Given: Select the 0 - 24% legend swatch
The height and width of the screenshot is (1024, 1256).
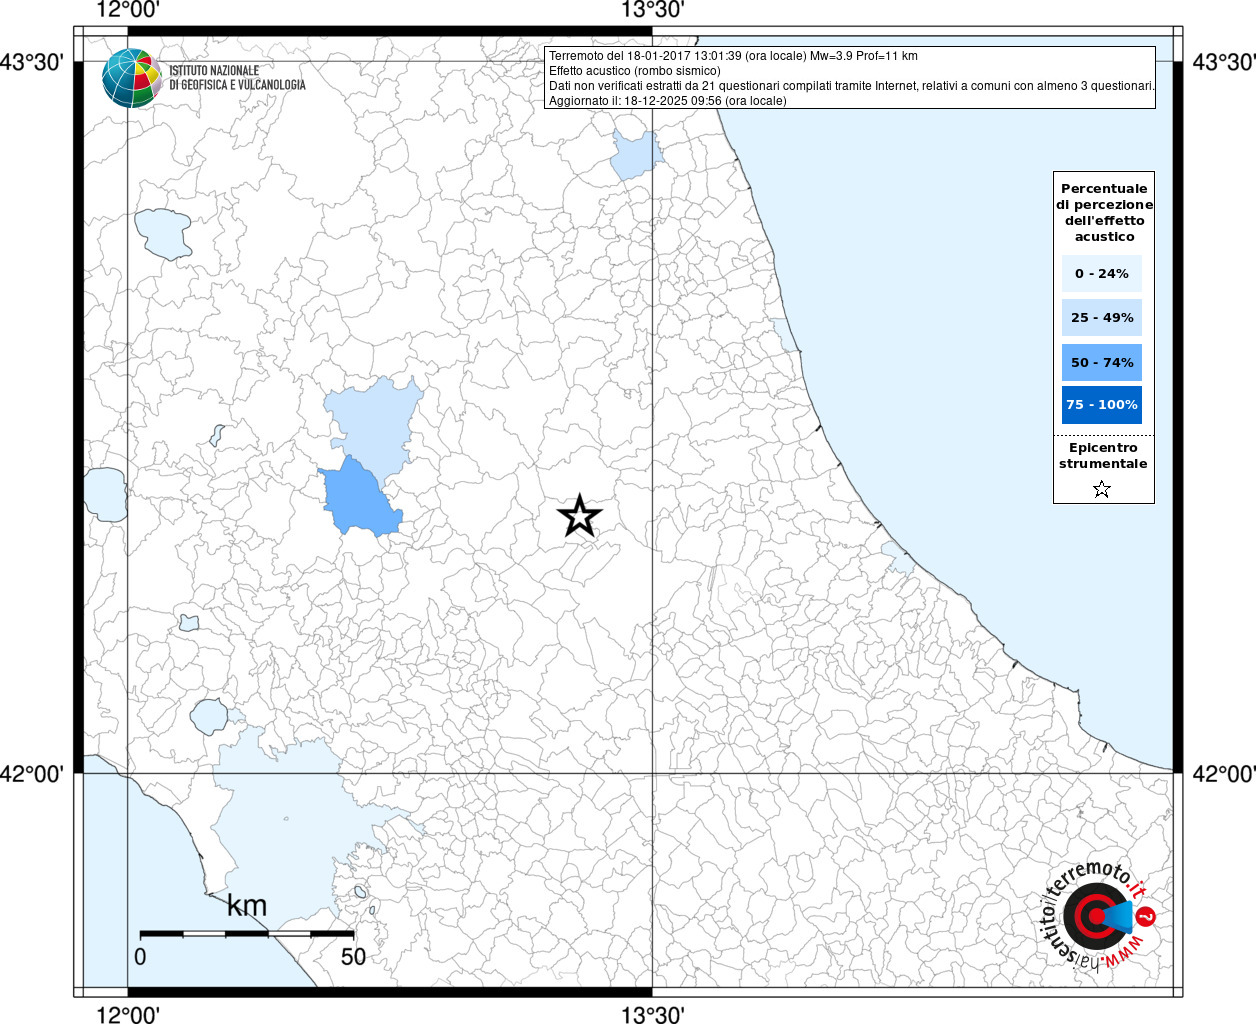Looking at the screenshot, I should [x=1101, y=273].
